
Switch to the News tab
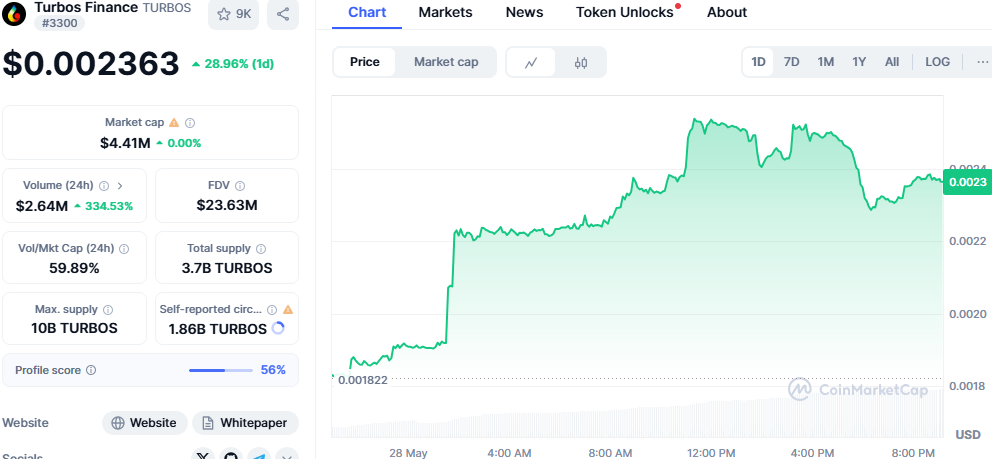pos(524,13)
